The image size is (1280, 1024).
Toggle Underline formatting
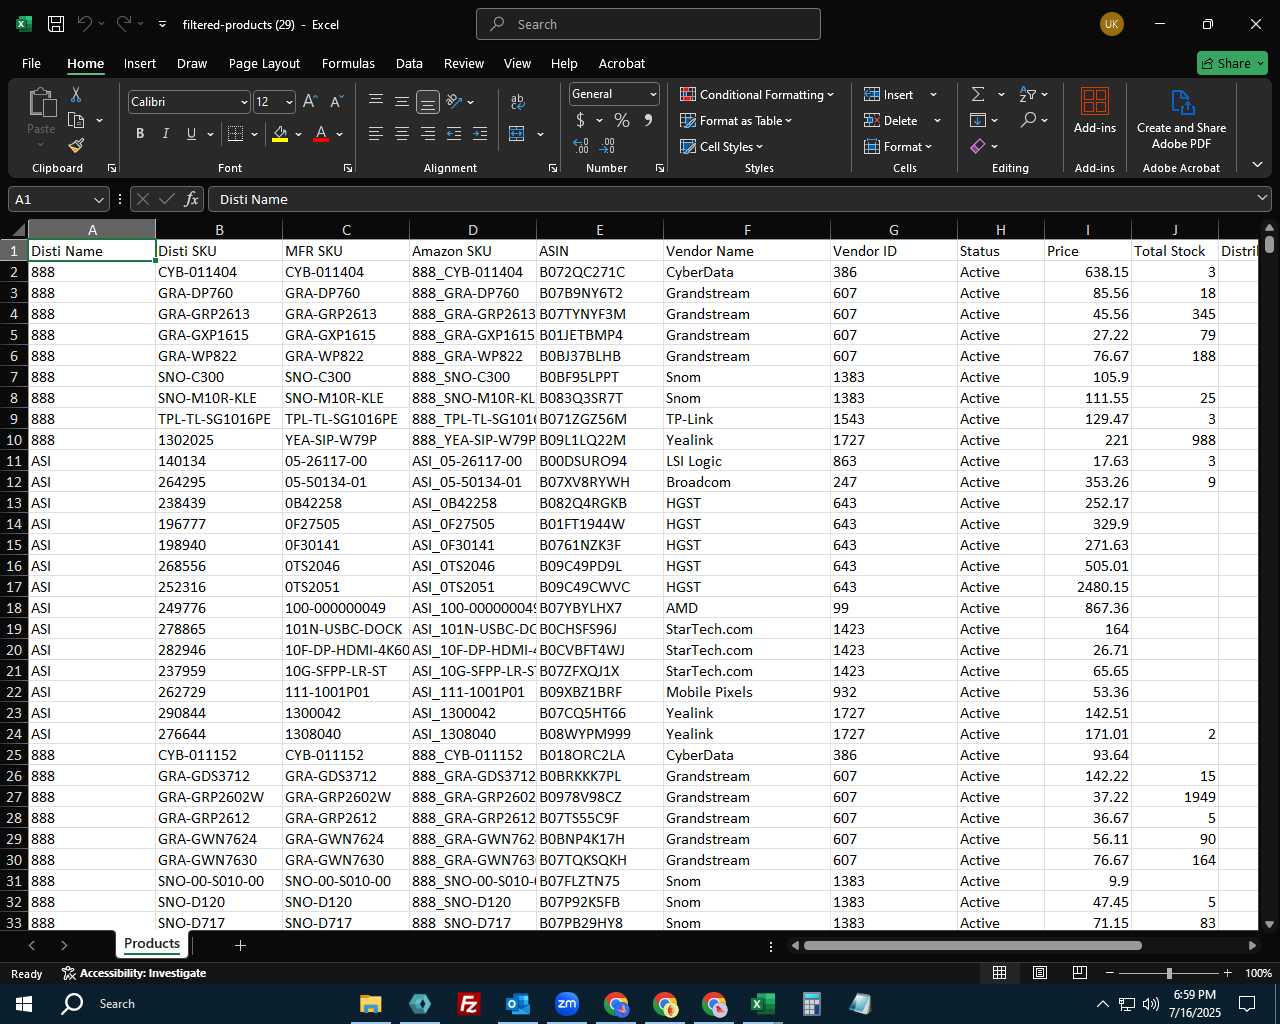tap(191, 133)
